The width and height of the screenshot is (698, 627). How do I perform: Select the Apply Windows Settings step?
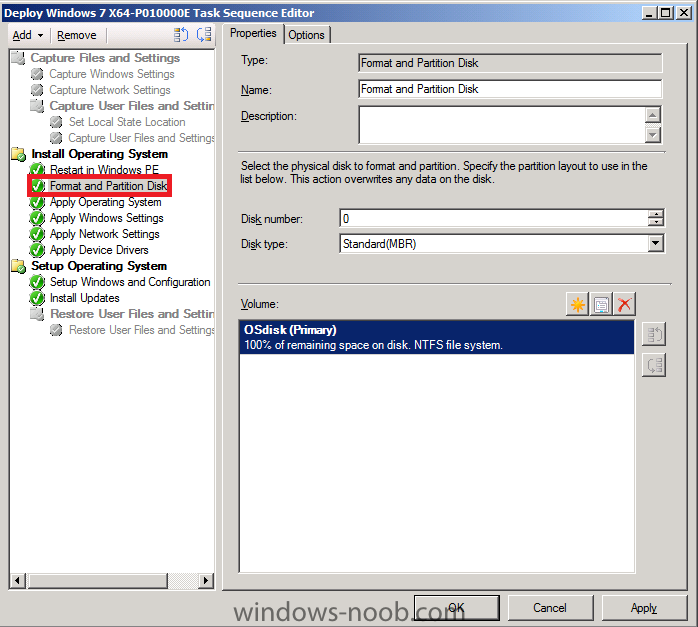(106, 218)
